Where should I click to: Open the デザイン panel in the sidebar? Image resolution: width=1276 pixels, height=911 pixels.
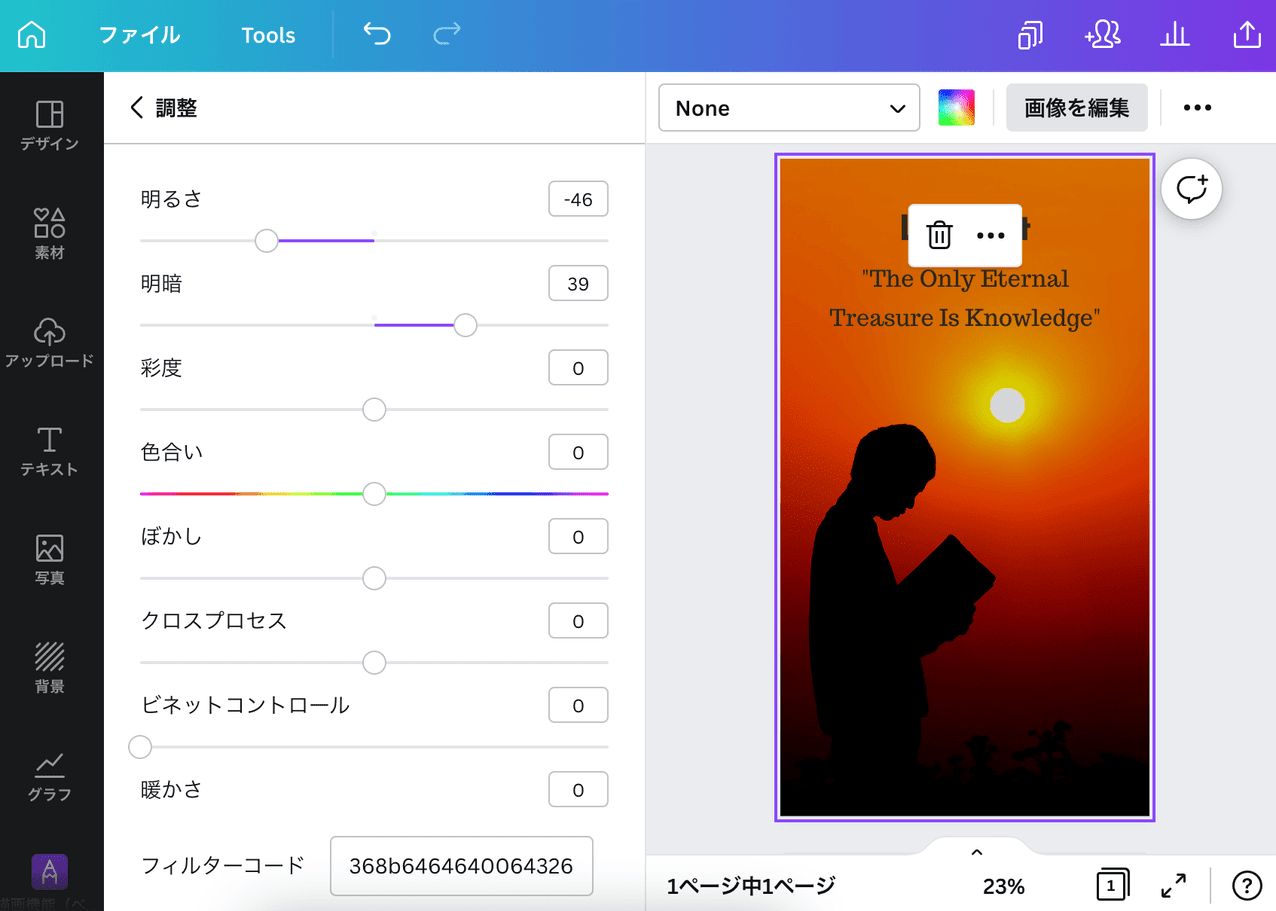(x=51, y=127)
